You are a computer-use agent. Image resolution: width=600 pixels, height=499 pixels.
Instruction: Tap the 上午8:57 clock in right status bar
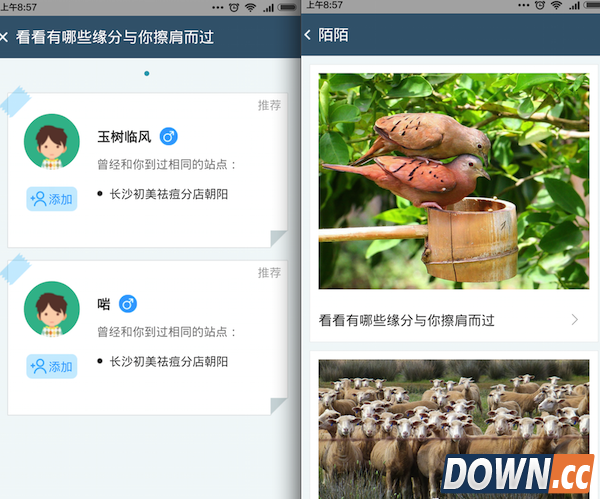click(324, 5)
